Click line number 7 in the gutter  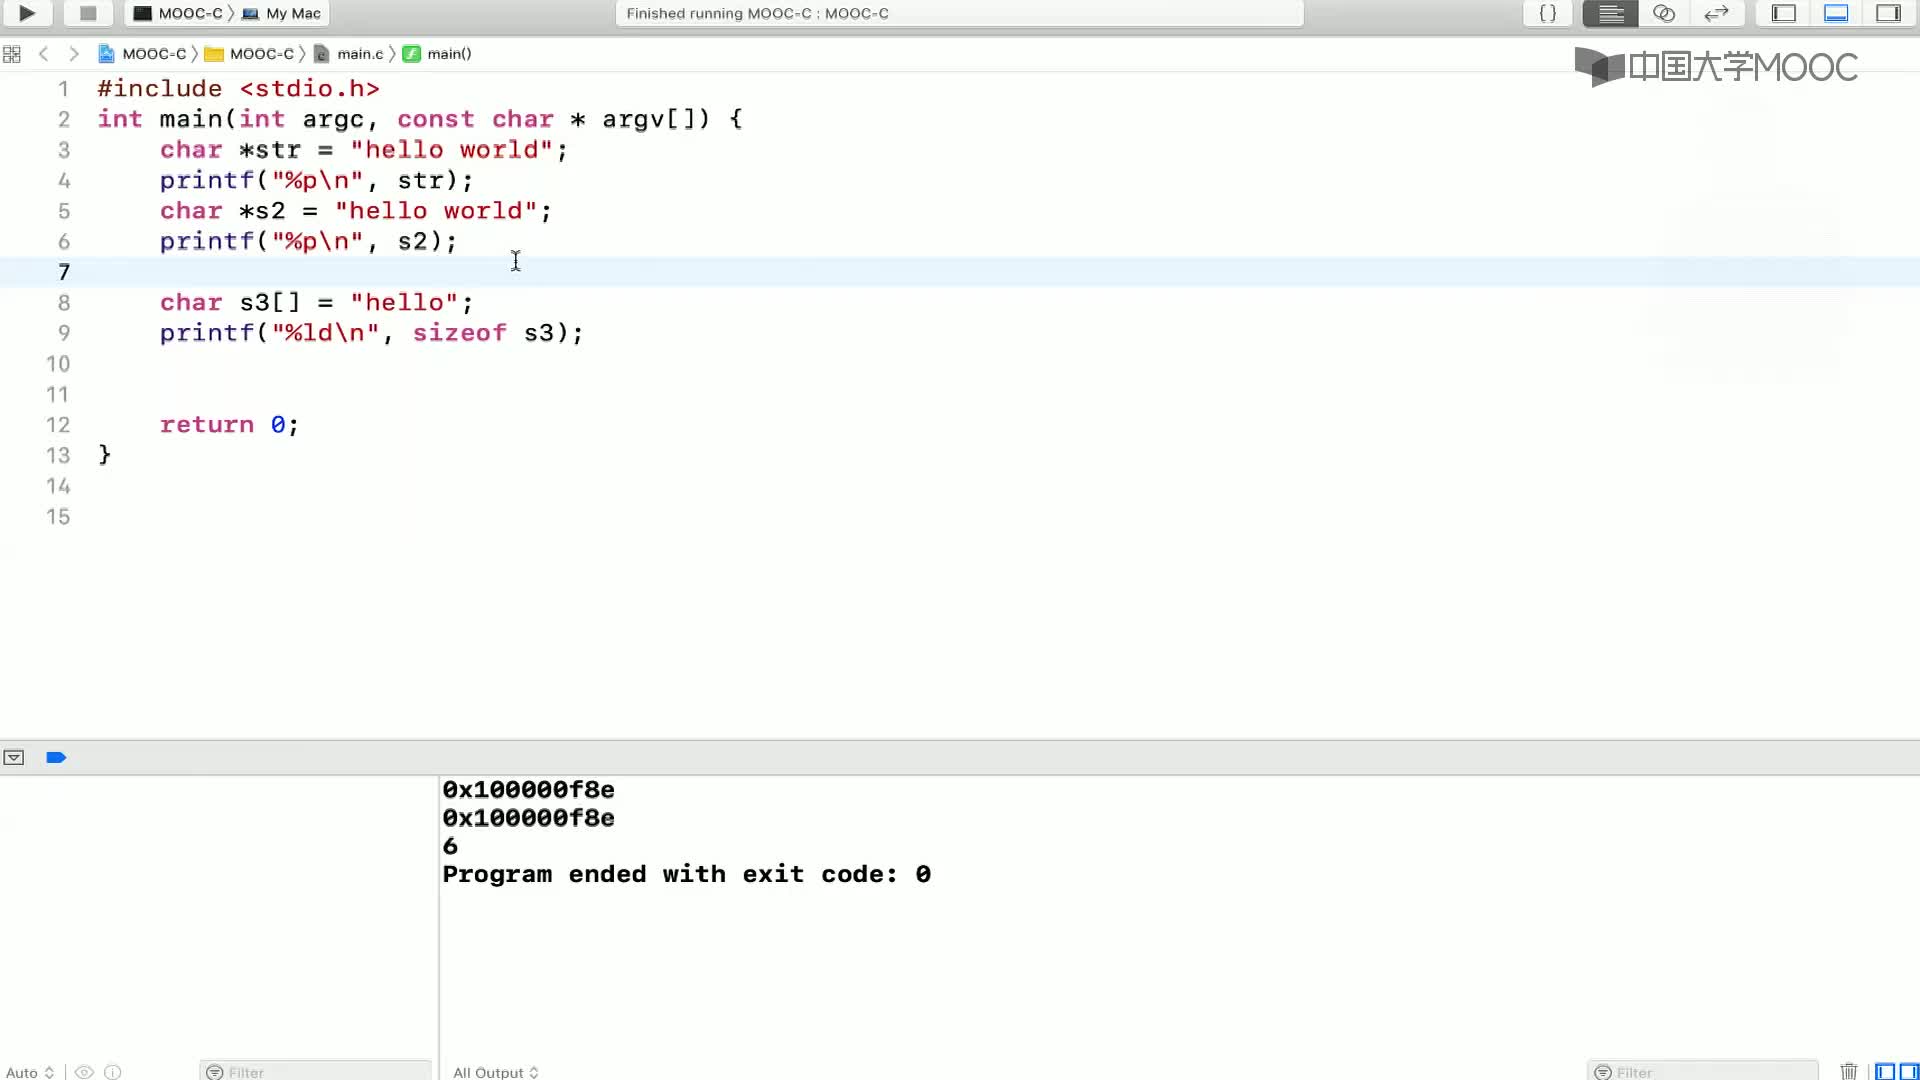click(64, 272)
